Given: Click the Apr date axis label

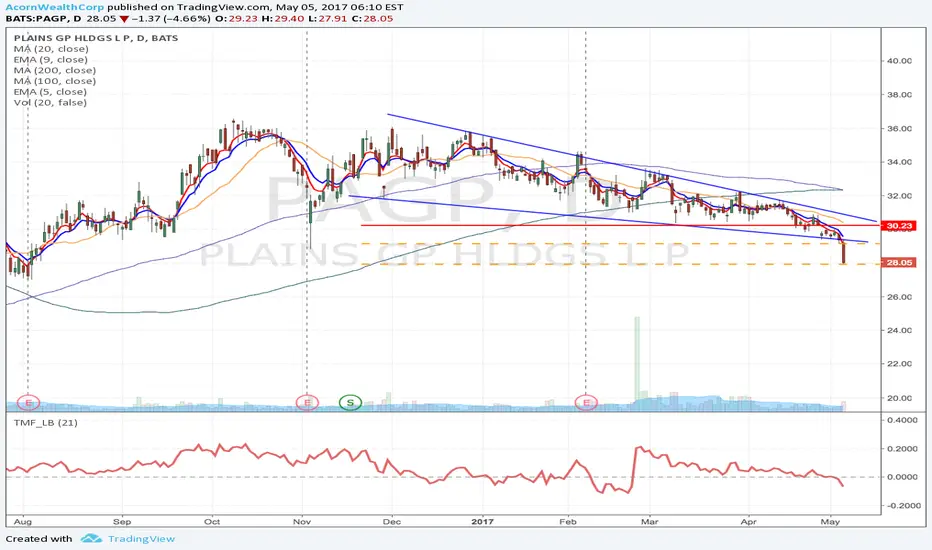Looking at the screenshot, I should [748, 521].
